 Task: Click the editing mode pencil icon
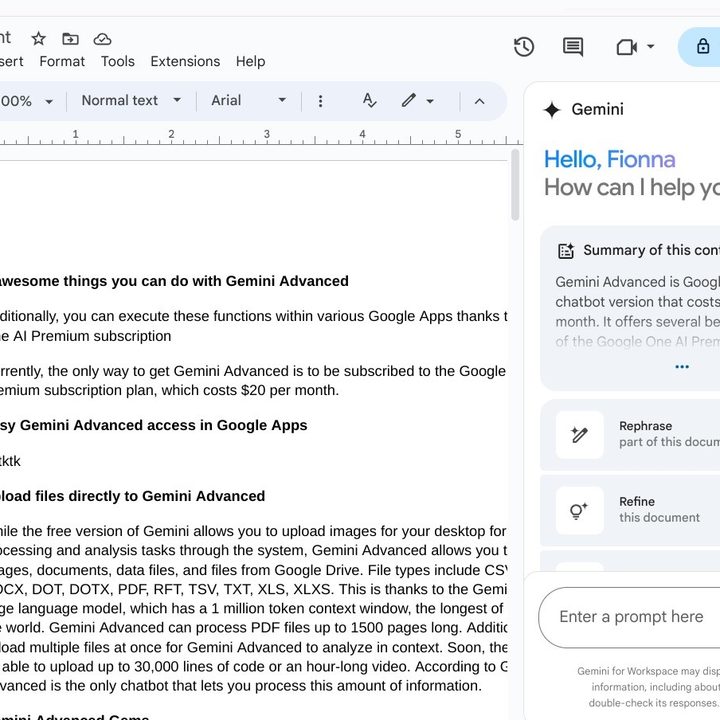[408, 101]
